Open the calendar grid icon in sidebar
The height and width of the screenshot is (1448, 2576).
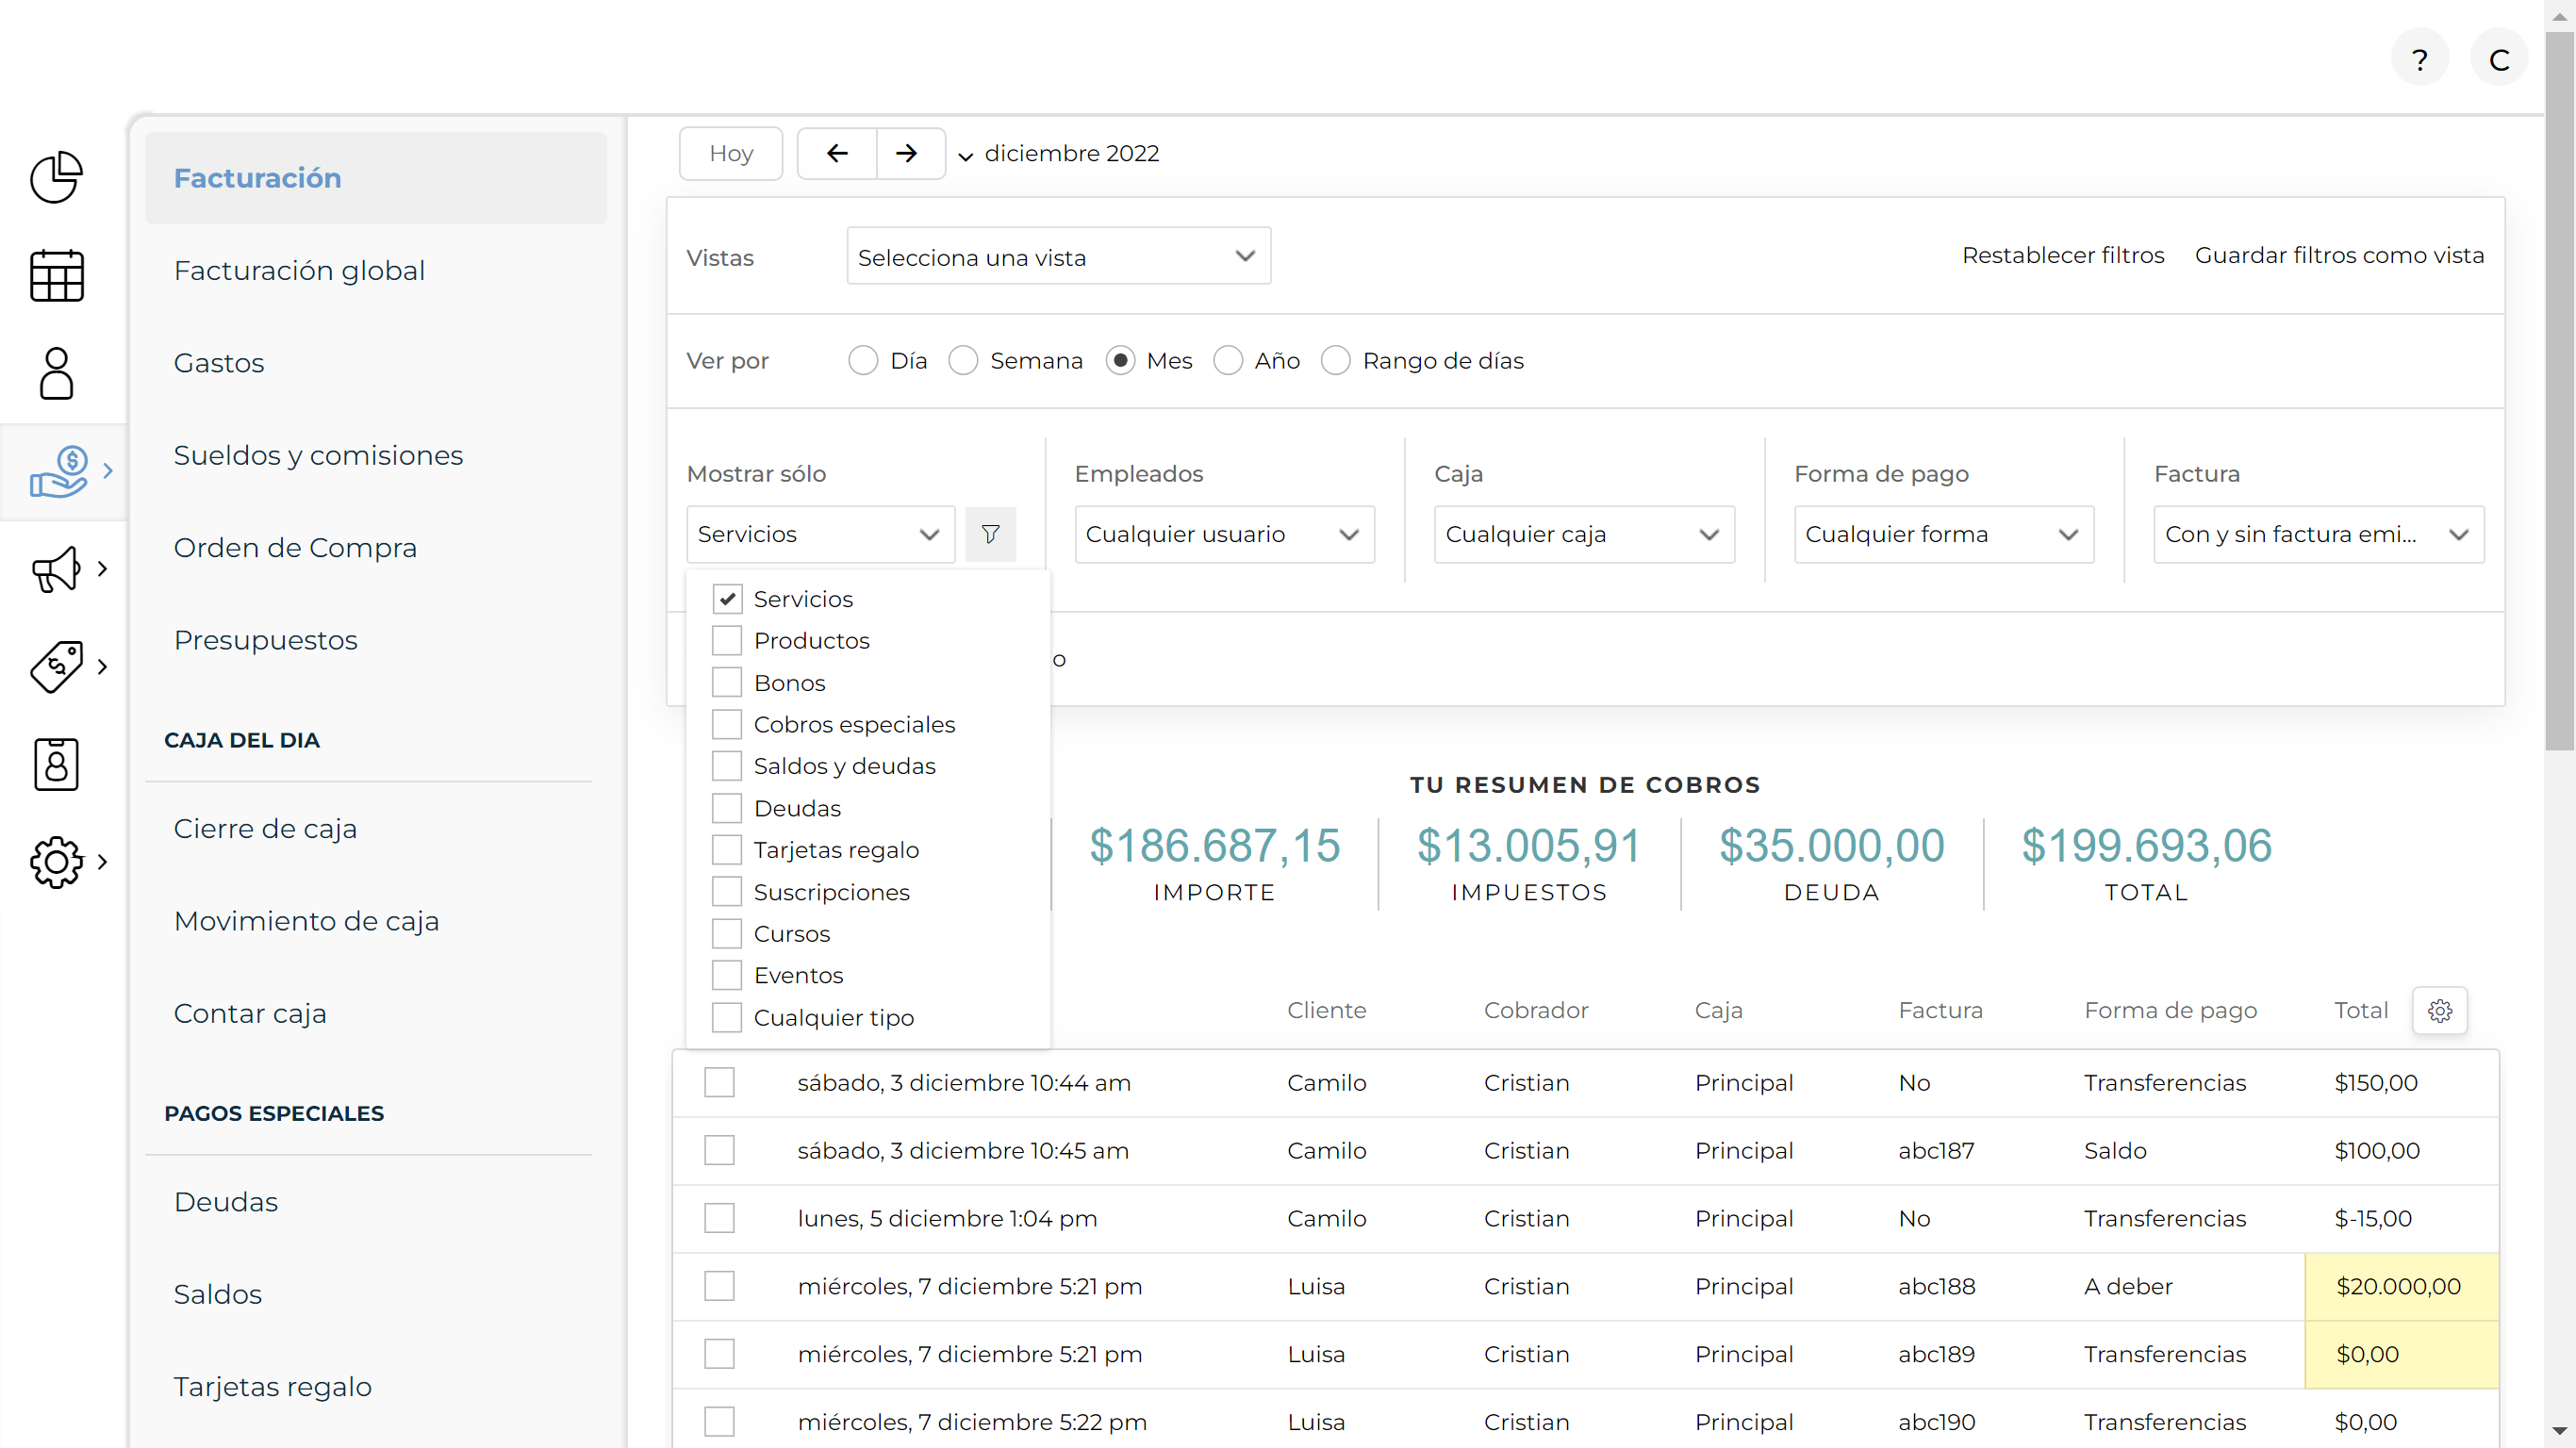tap(56, 275)
